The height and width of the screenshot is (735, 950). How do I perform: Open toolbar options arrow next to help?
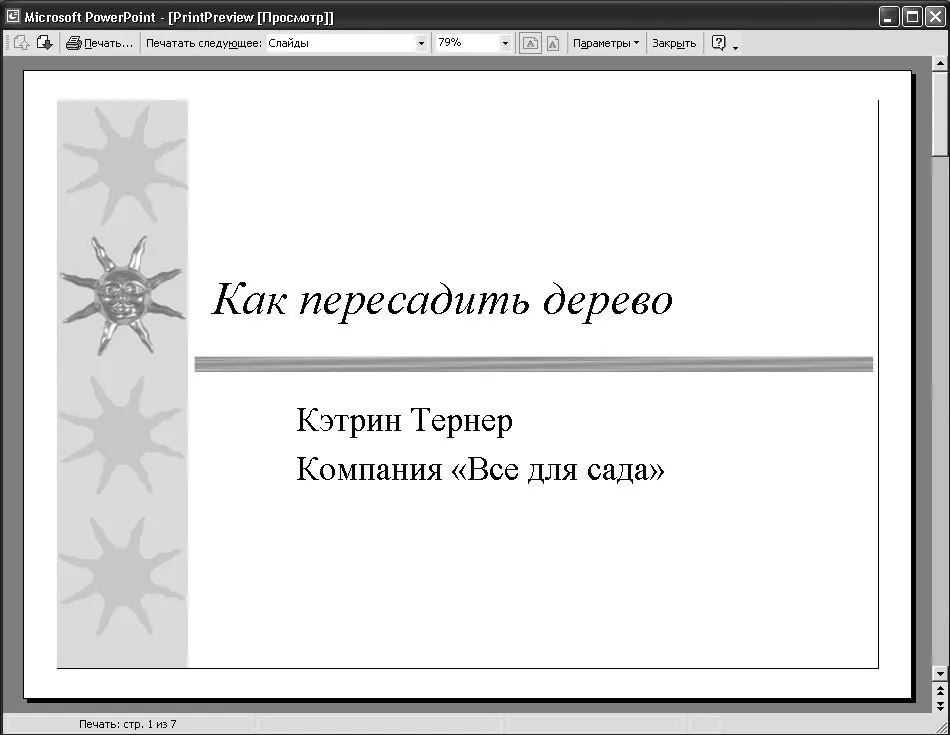tap(736, 46)
